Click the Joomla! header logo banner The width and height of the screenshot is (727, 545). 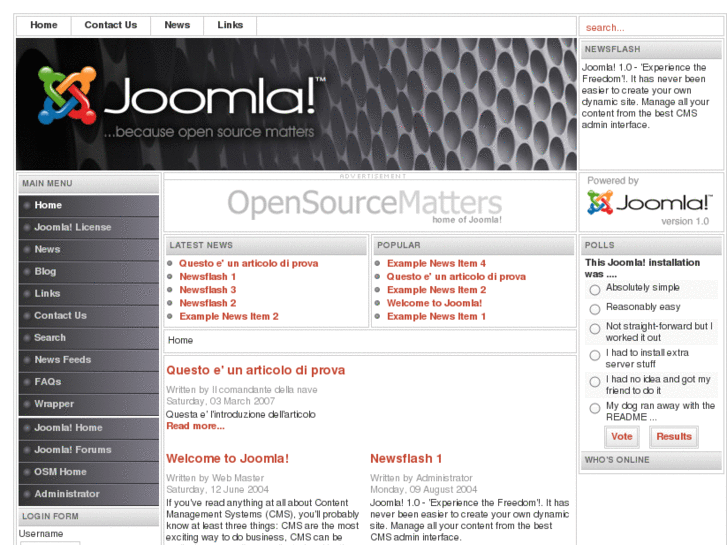(x=296, y=104)
